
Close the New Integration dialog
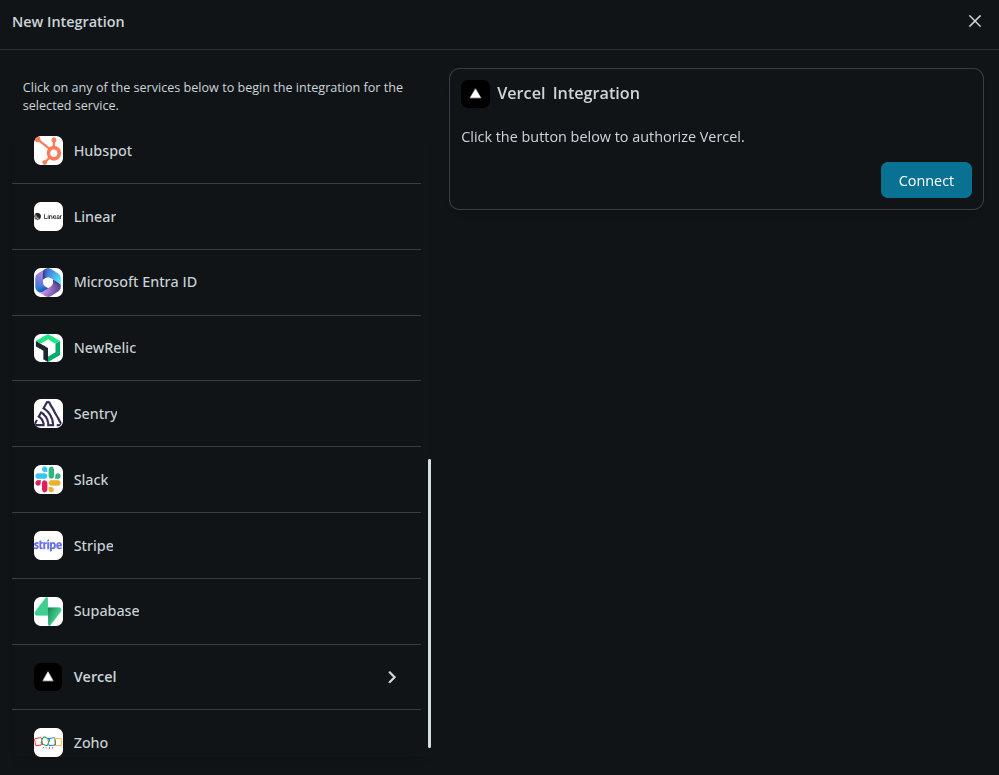pos(975,21)
